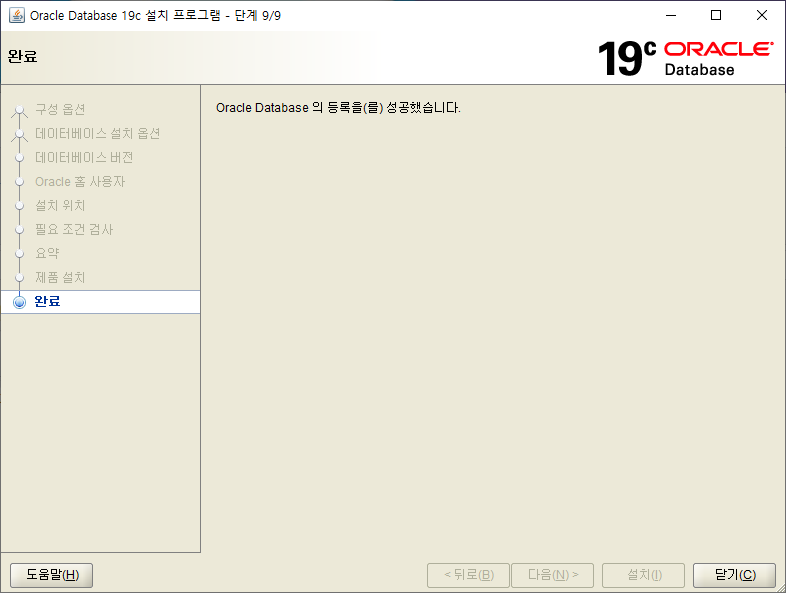Select the 데이터베이스 설치 옵션 step
Image resolution: width=786 pixels, height=593 pixels.
click(97, 133)
